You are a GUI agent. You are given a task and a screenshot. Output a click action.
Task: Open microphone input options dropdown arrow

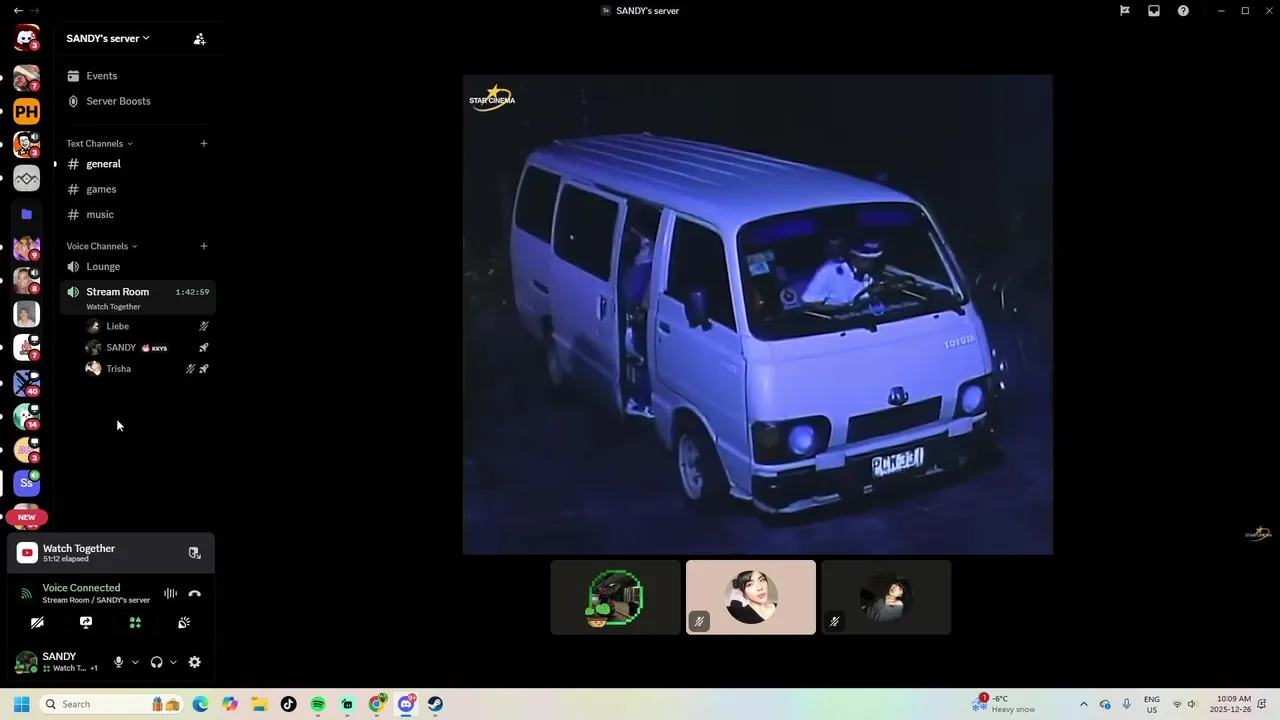pyautogui.click(x=135, y=662)
